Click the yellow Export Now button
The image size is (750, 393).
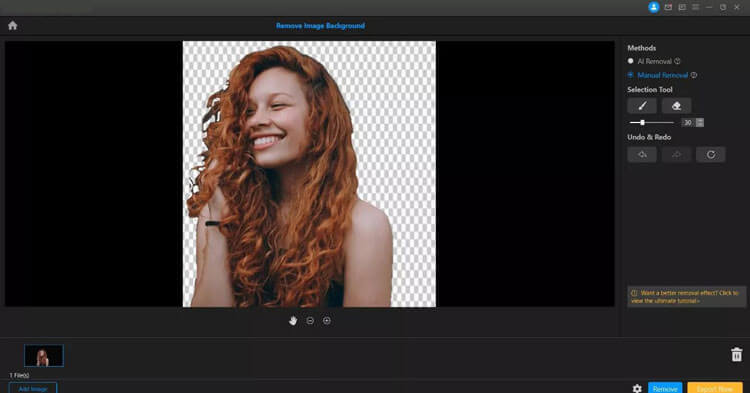715,388
